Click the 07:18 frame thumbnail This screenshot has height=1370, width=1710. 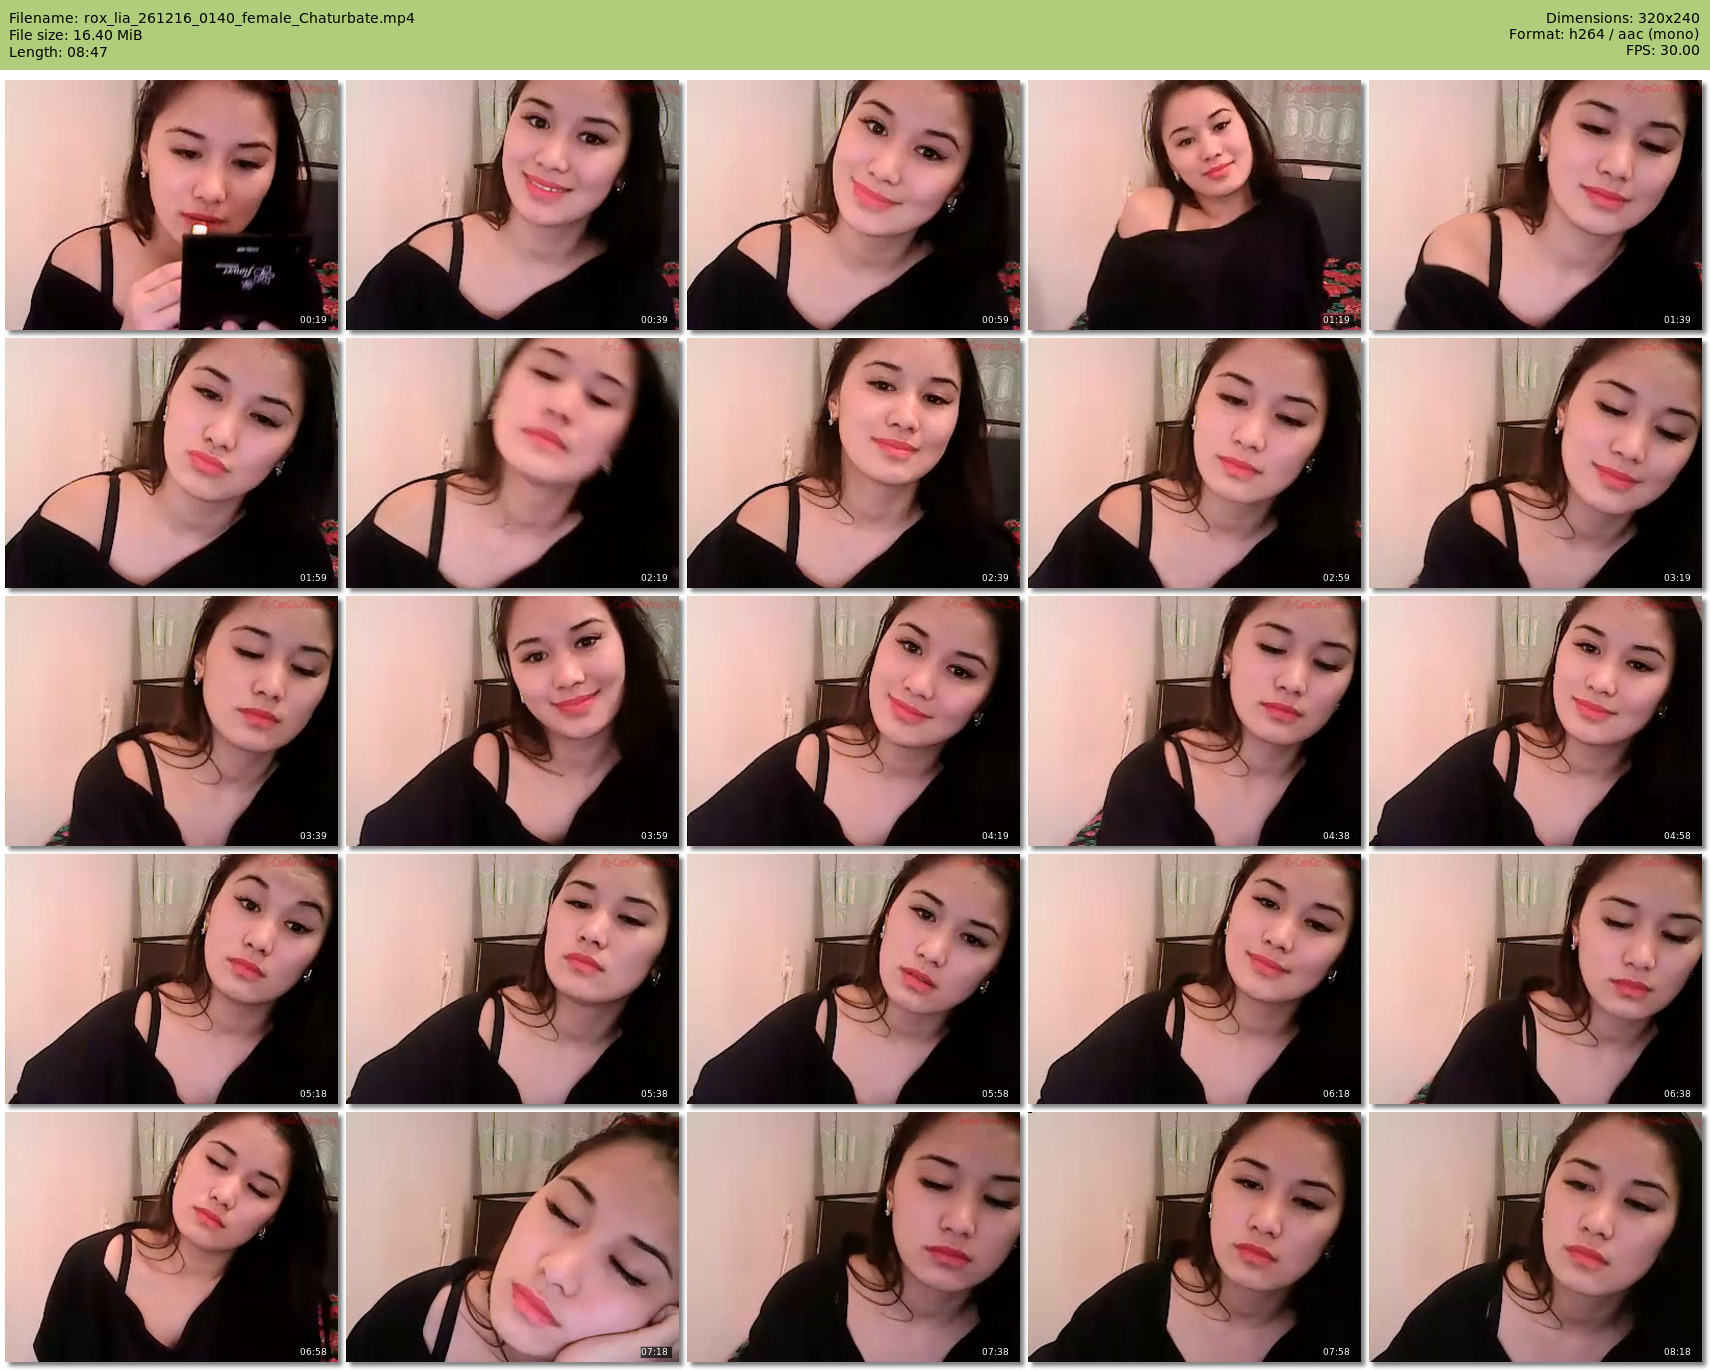pyautogui.click(x=512, y=1237)
